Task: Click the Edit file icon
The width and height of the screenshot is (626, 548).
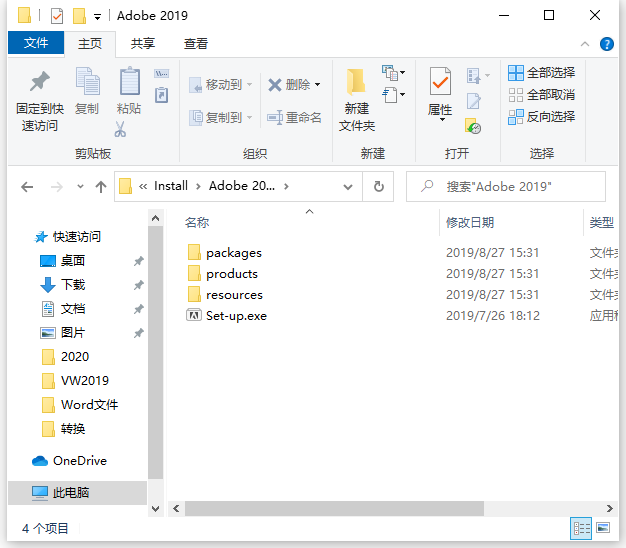Action: pyautogui.click(x=474, y=101)
